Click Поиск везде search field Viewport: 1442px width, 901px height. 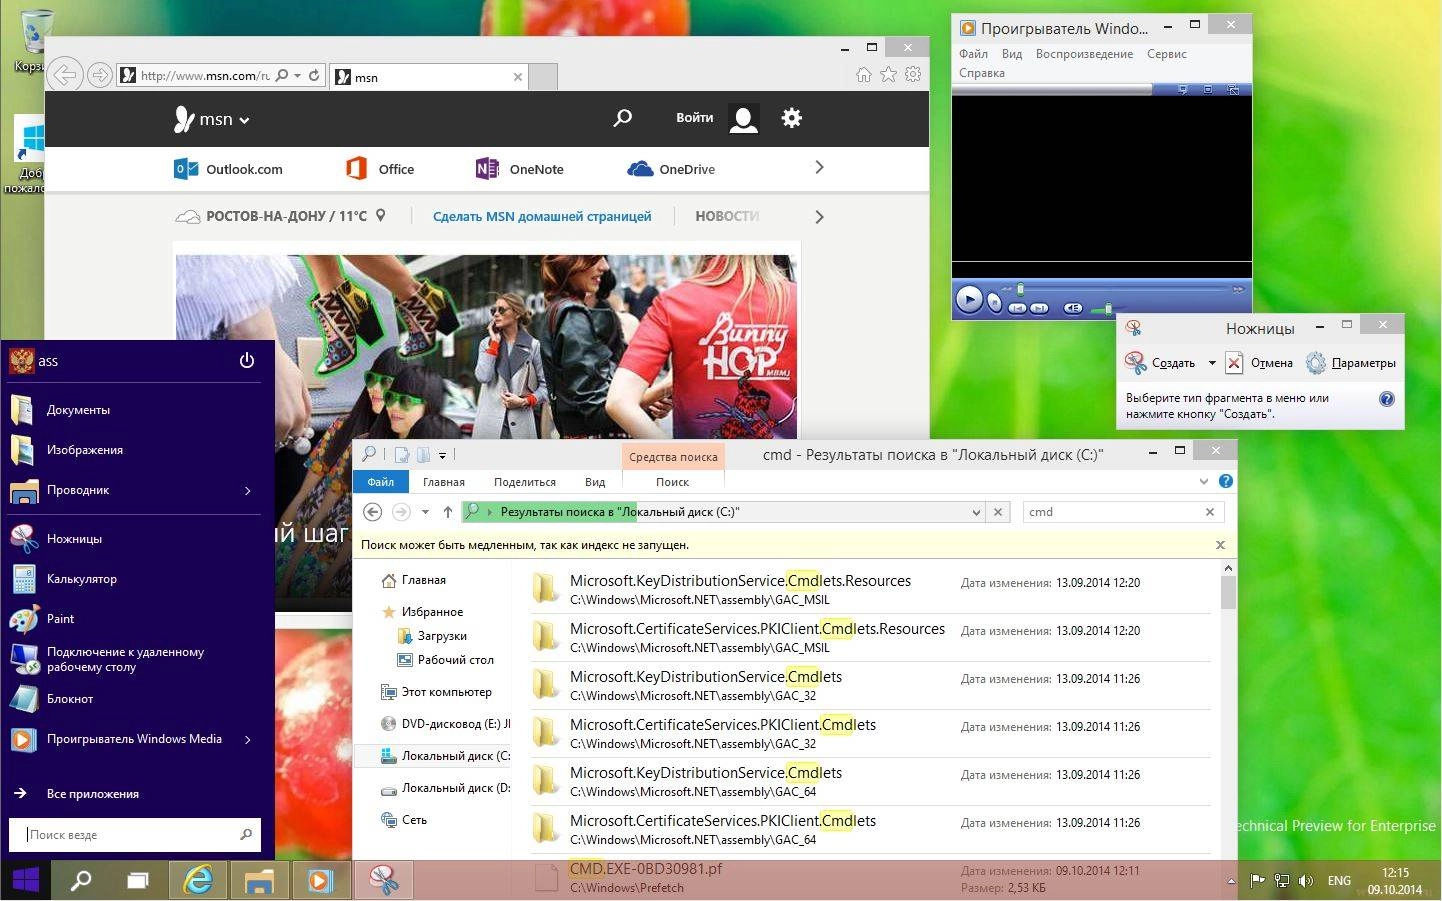[135, 834]
